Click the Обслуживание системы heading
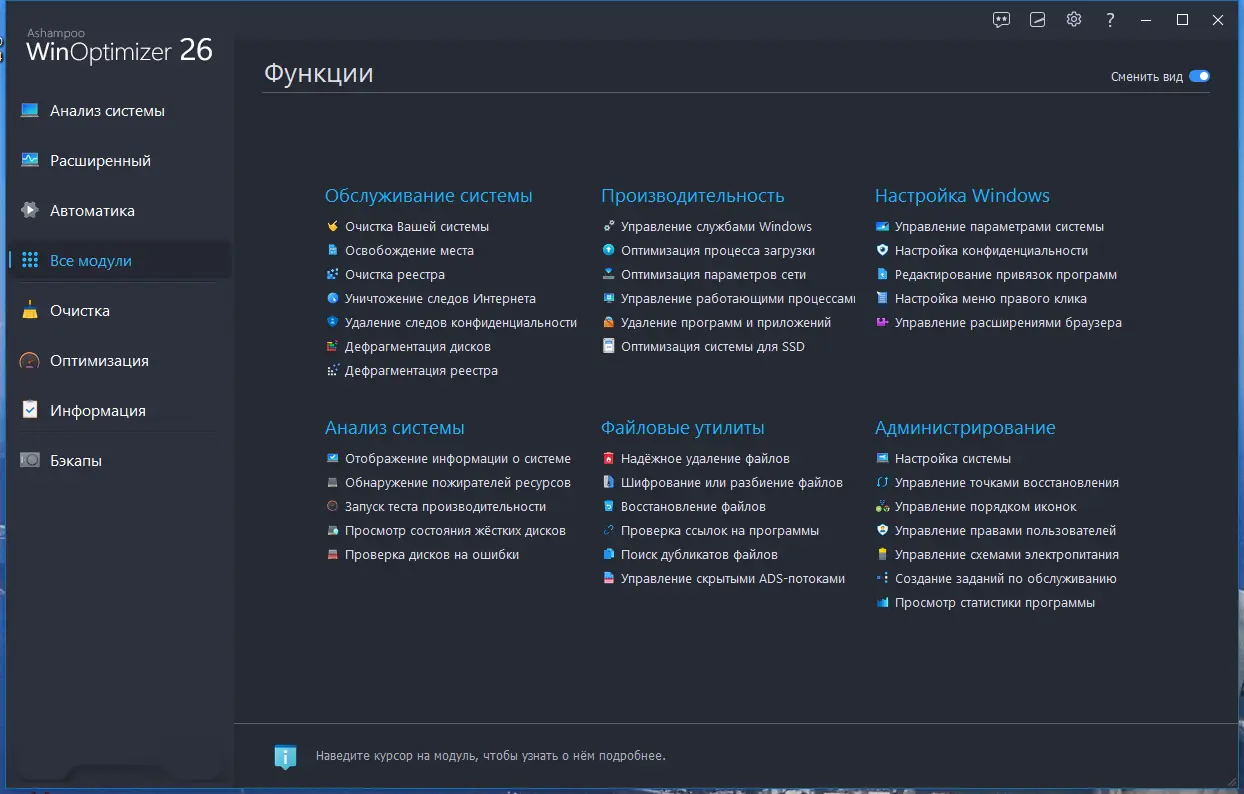1244x794 pixels. coord(429,196)
